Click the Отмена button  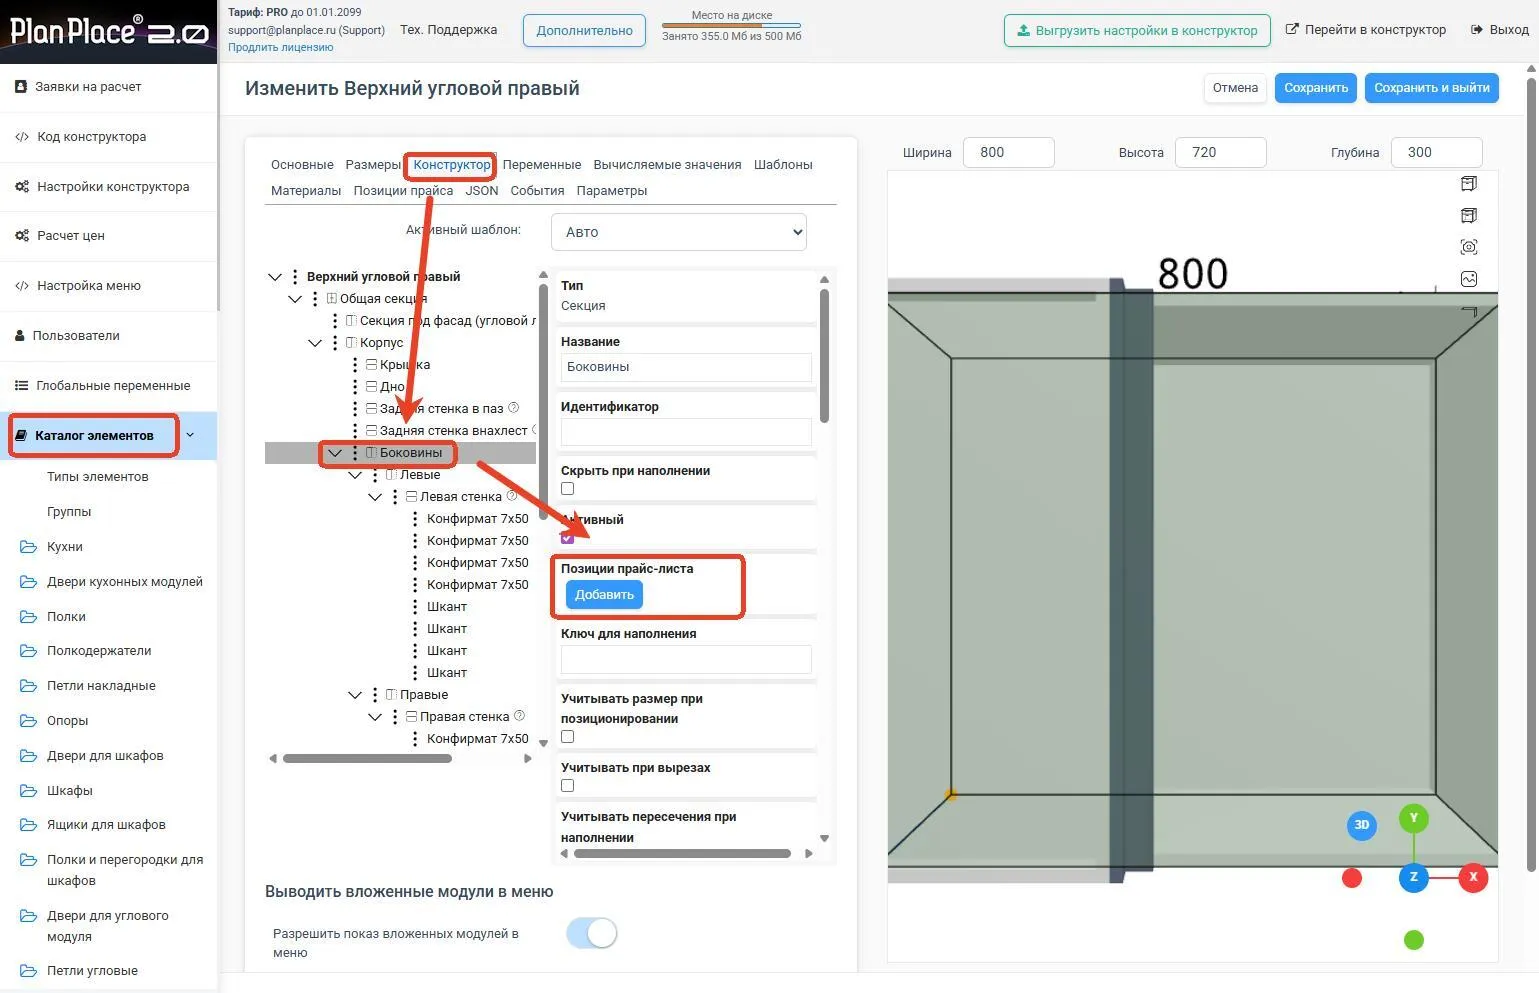coord(1235,88)
